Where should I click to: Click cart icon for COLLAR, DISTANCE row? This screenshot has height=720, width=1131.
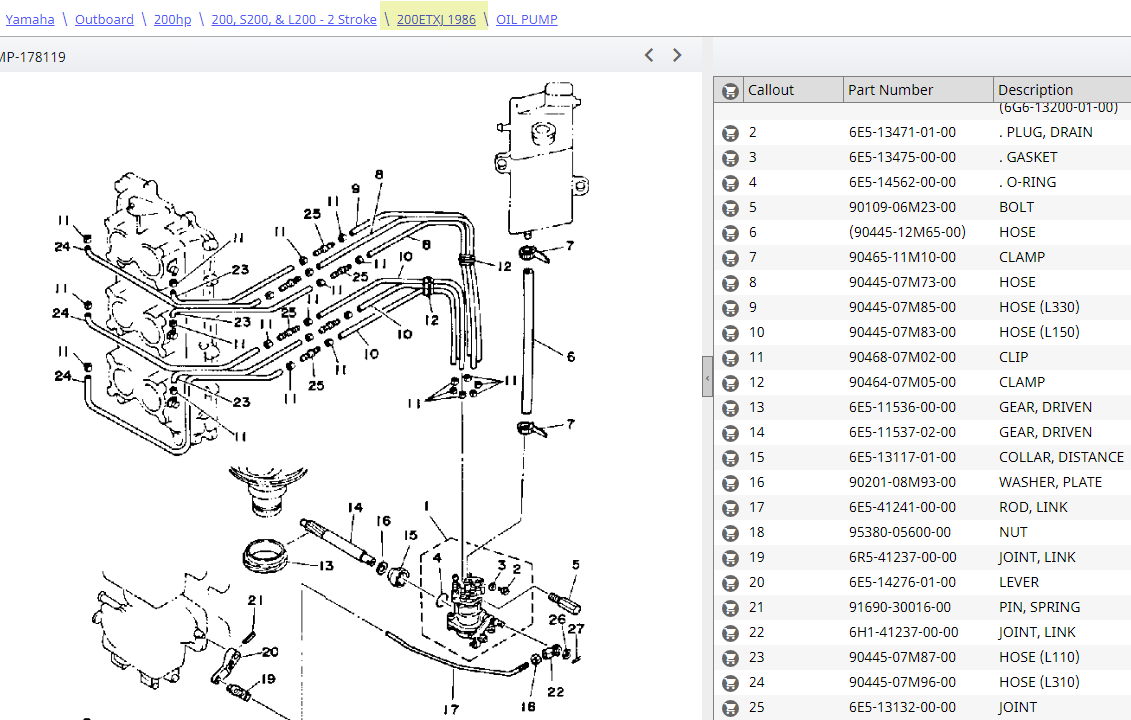pyautogui.click(x=730, y=458)
